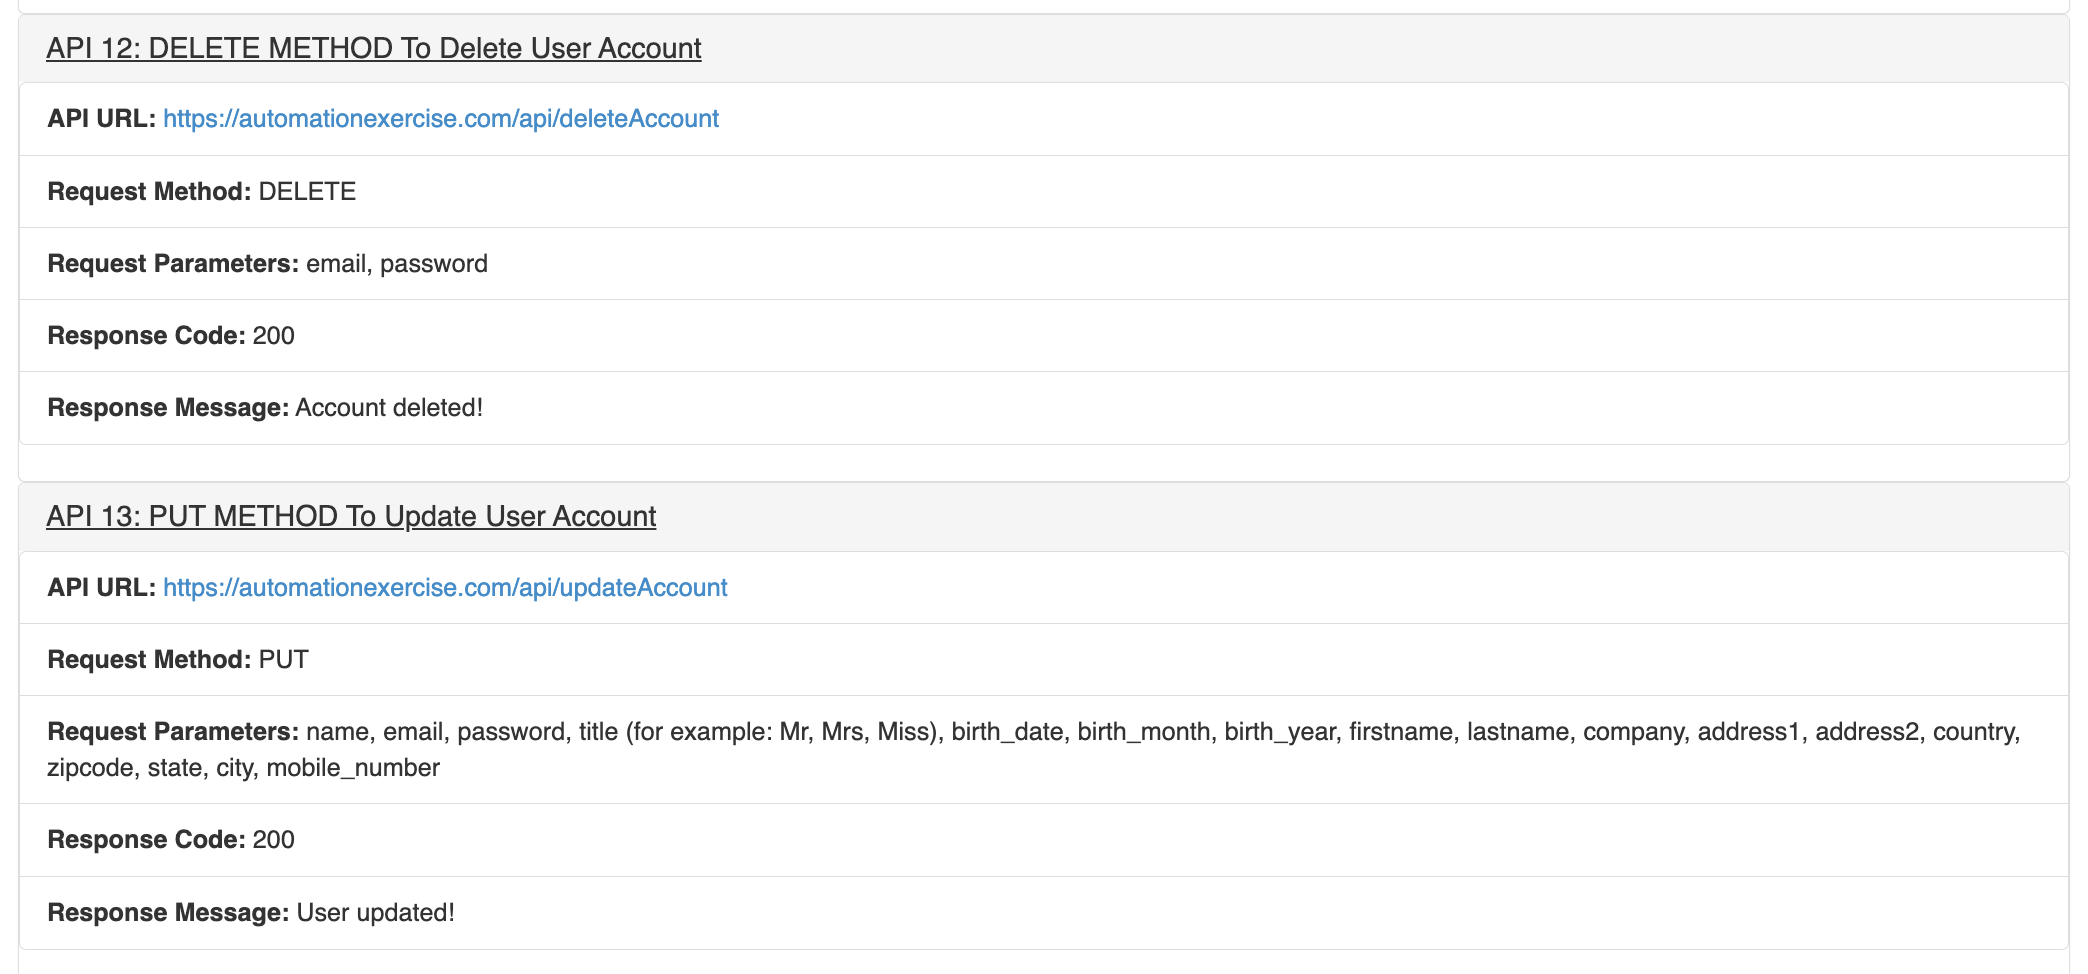
Task: Open the deleteAccount API URL link
Action: point(440,118)
